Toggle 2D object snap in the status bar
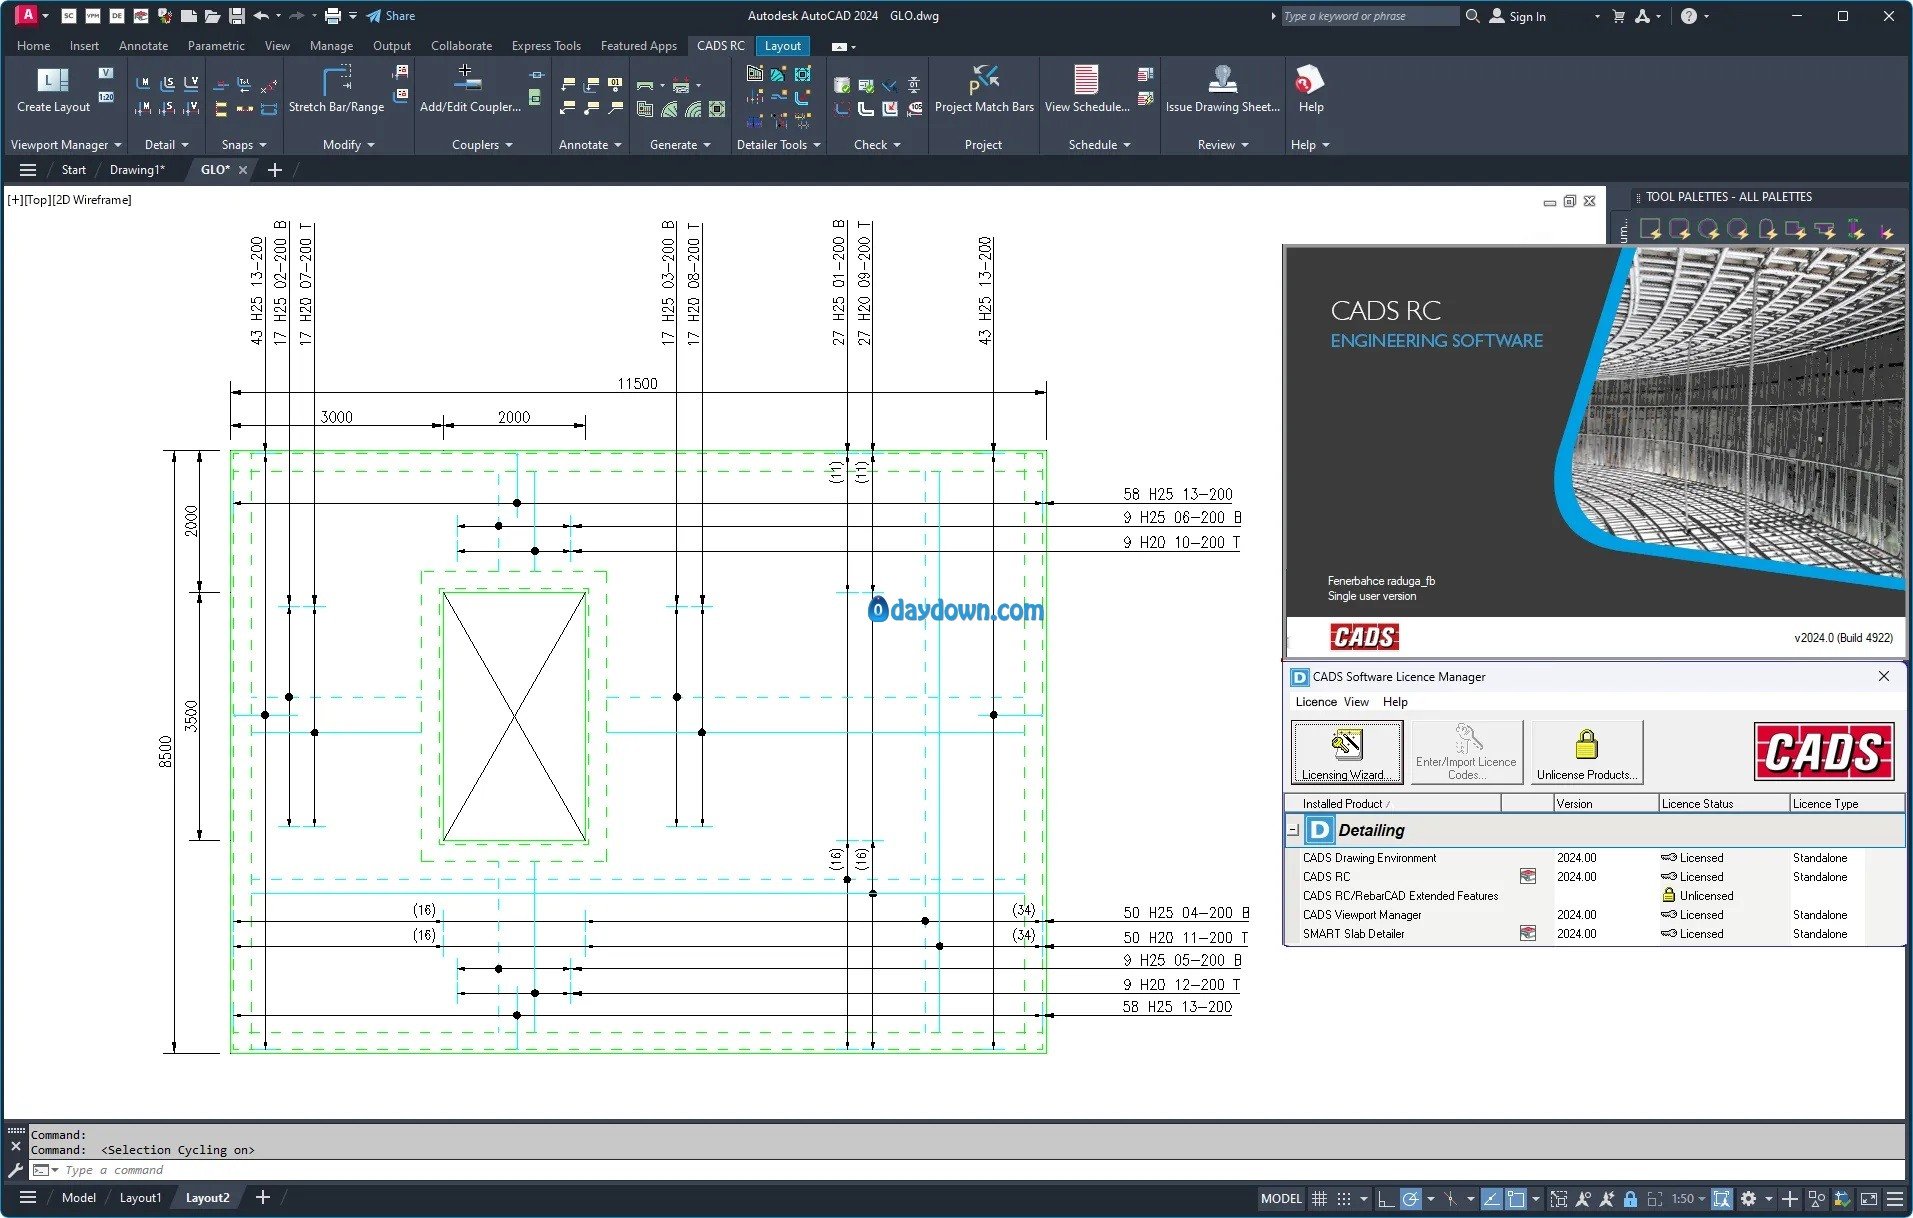The width and height of the screenshot is (1913, 1218). (1516, 1198)
